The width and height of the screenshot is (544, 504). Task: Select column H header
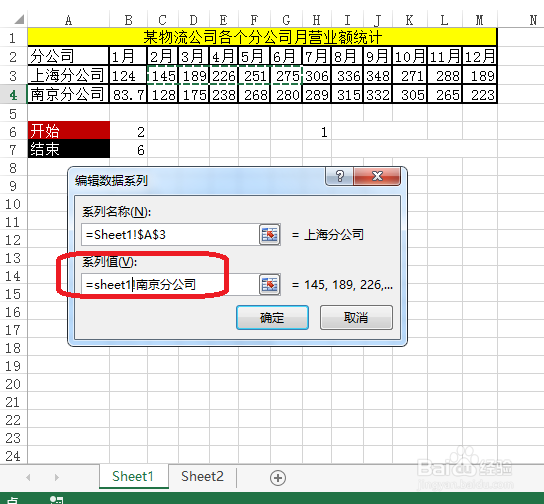point(316,20)
